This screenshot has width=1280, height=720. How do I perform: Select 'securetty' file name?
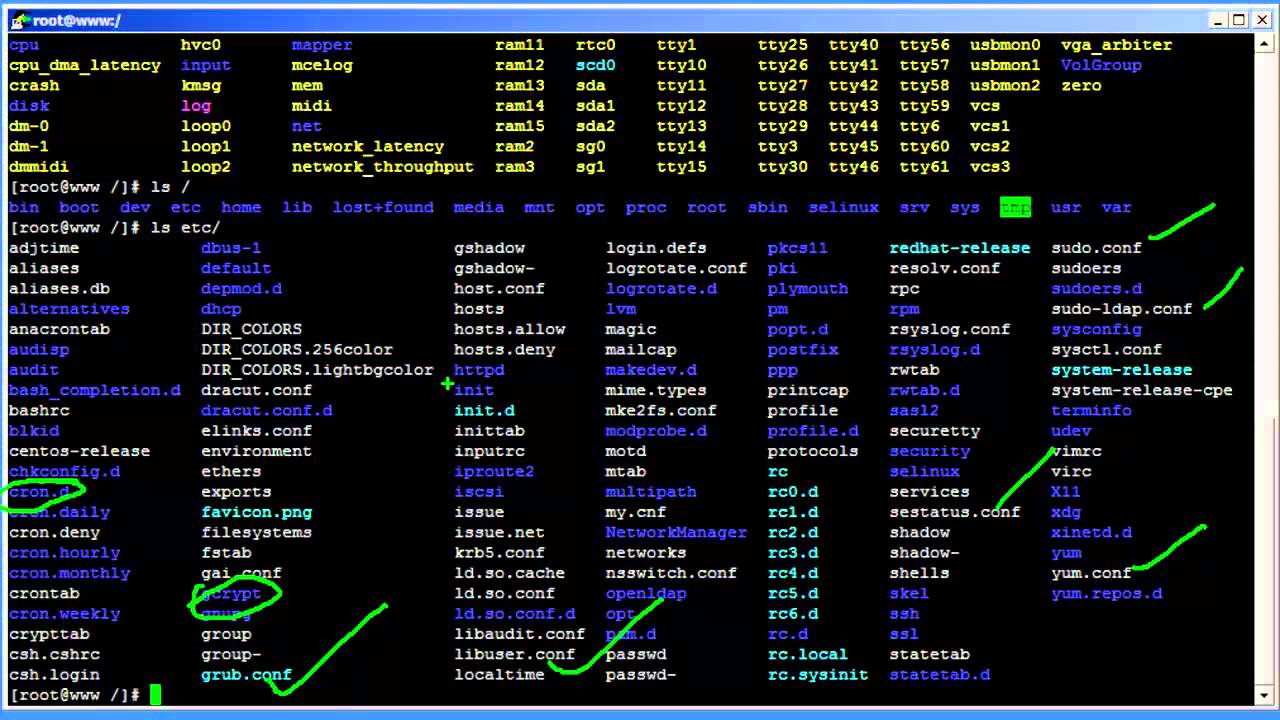click(935, 431)
